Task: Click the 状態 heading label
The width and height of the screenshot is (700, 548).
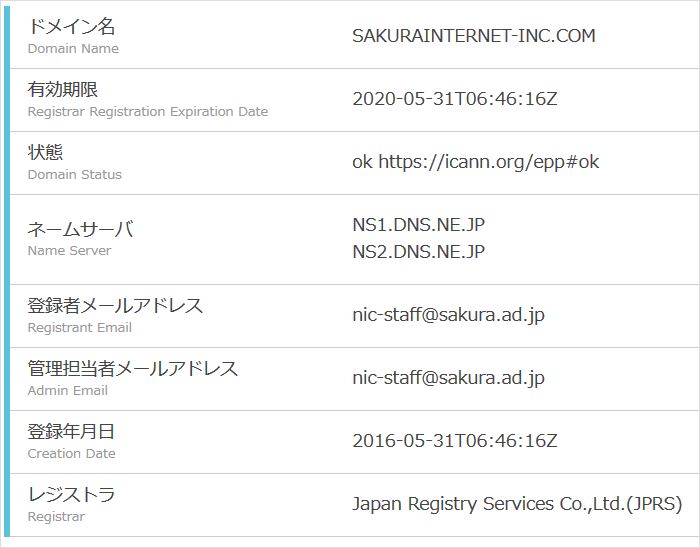Action: (x=45, y=153)
